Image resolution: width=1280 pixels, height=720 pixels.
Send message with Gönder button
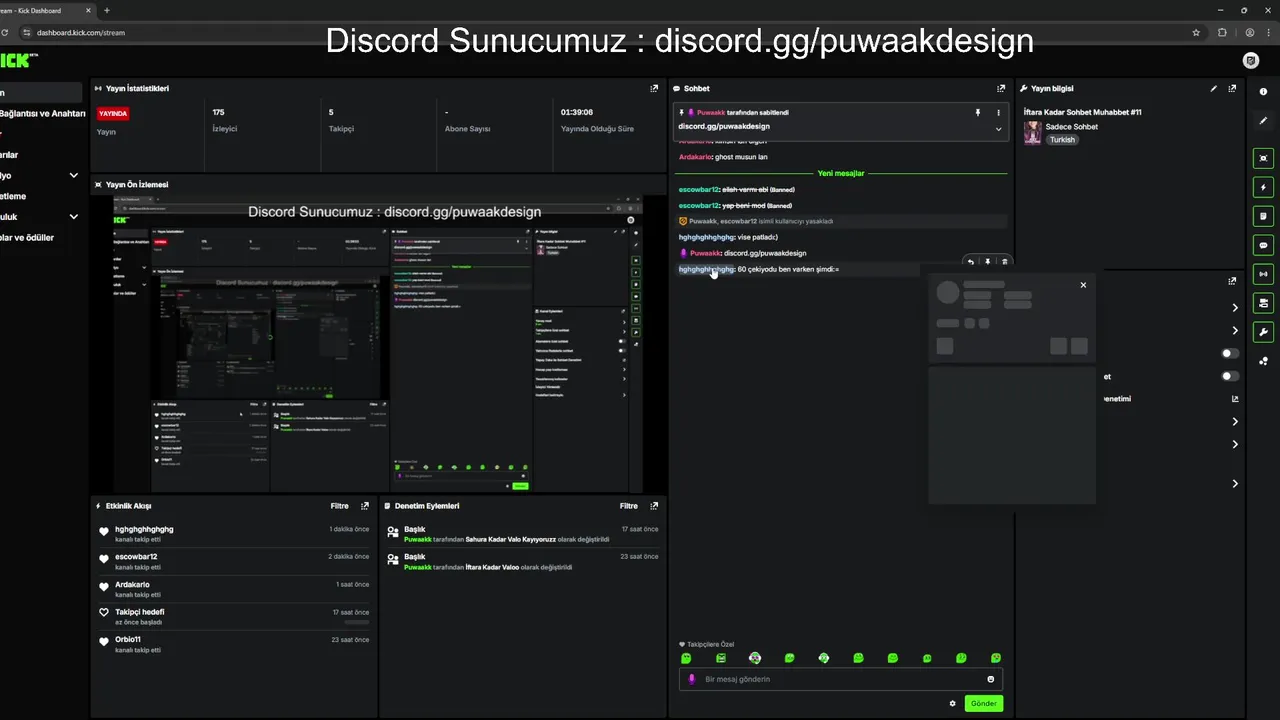pos(984,703)
